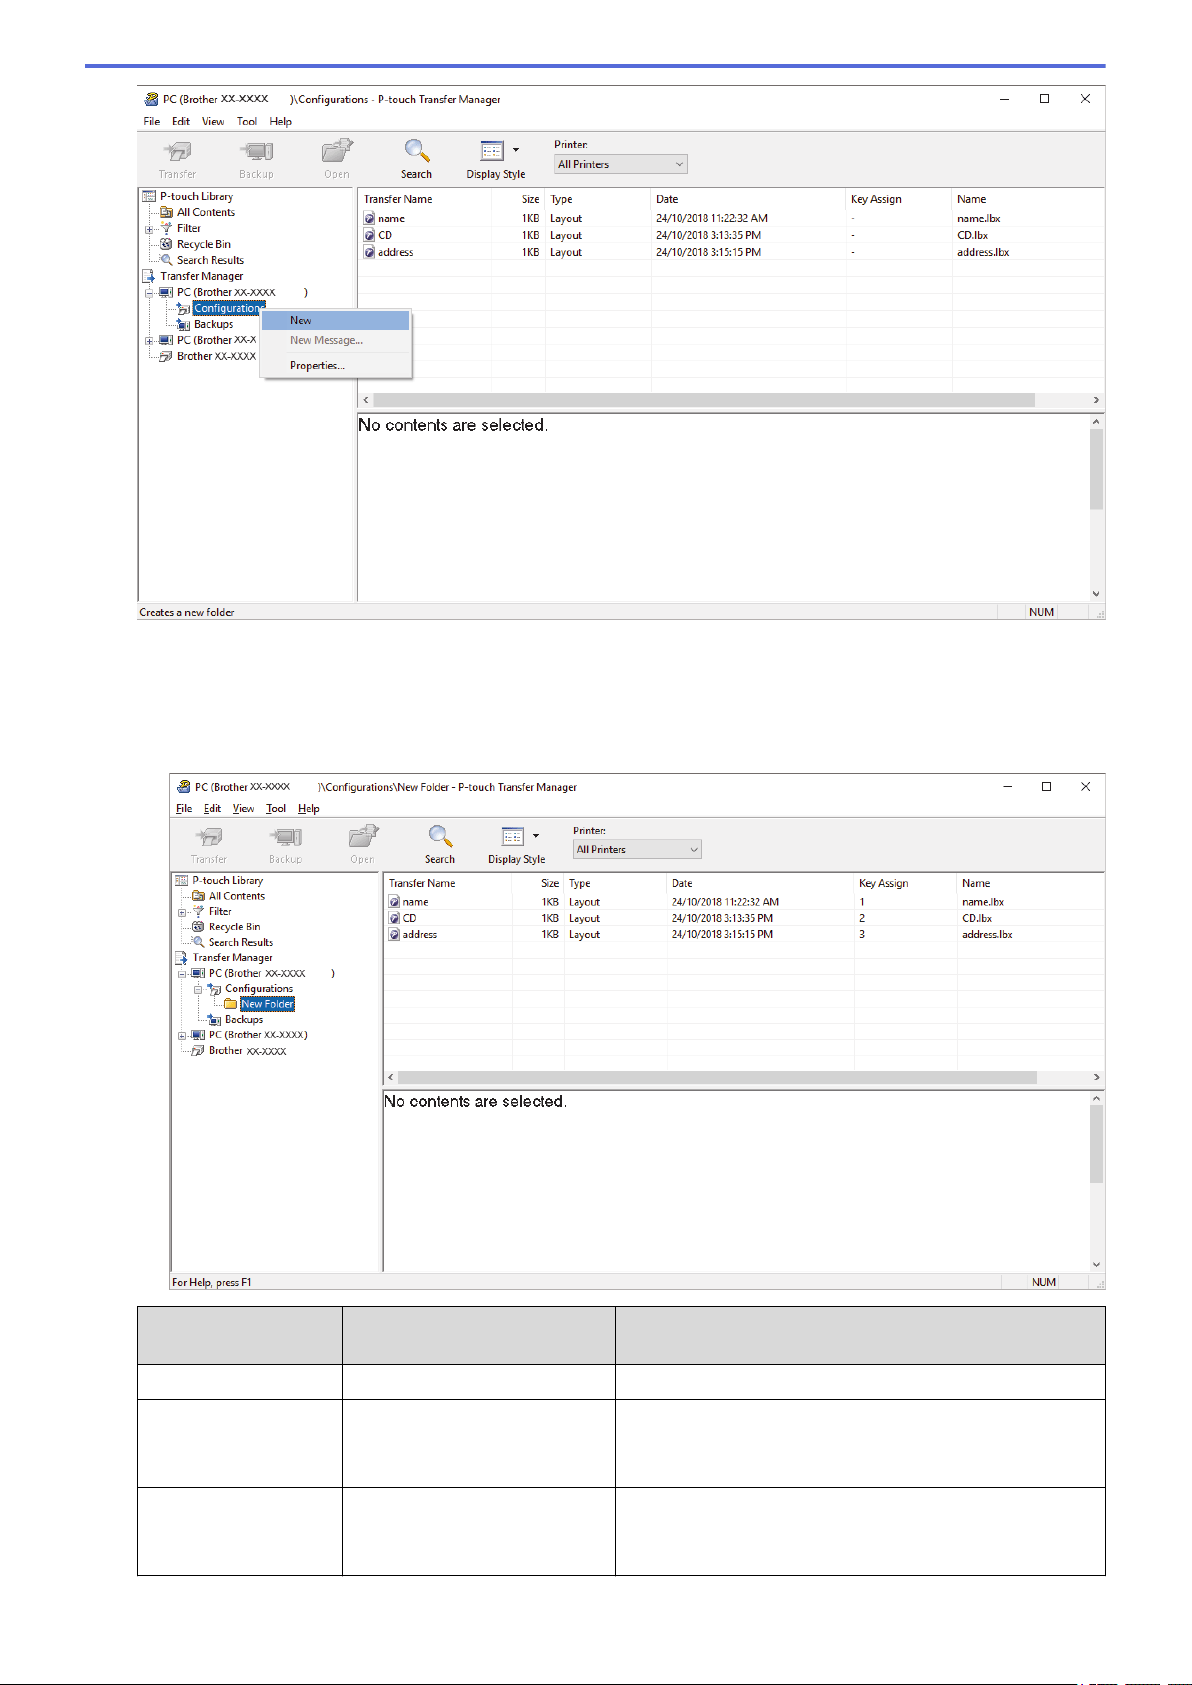Click 'For Help, press F1' status bar text
The image size is (1192, 1685).
(x=212, y=1282)
